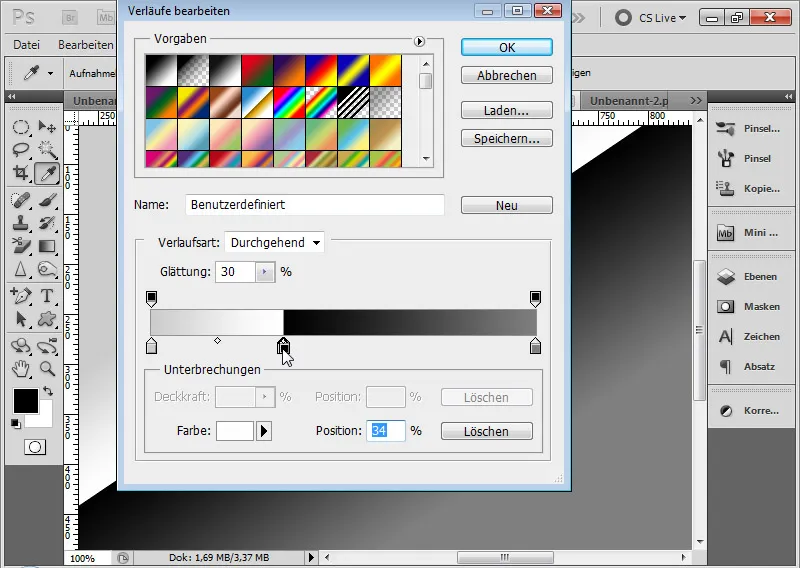Open the Bearbeiten menu

click(86, 45)
